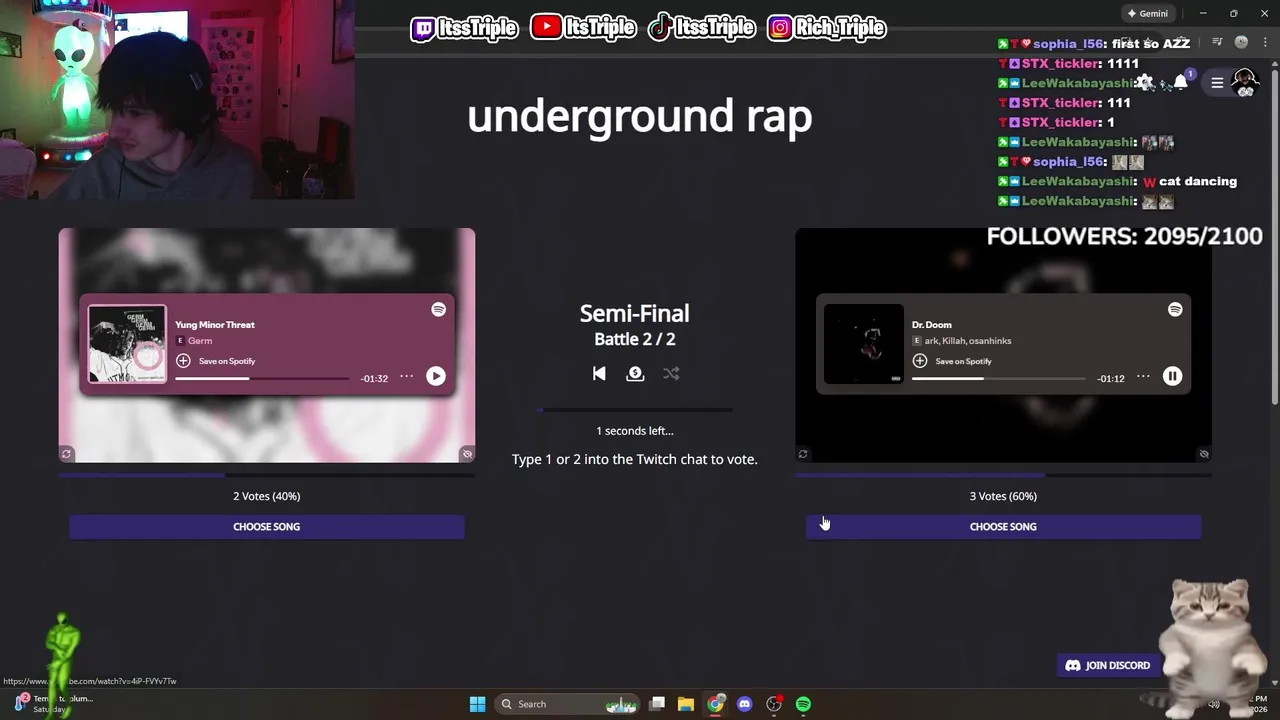1280x720 pixels.
Task: Click the Instagram Rich_Triple badge
Action: (x=826, y=28)
